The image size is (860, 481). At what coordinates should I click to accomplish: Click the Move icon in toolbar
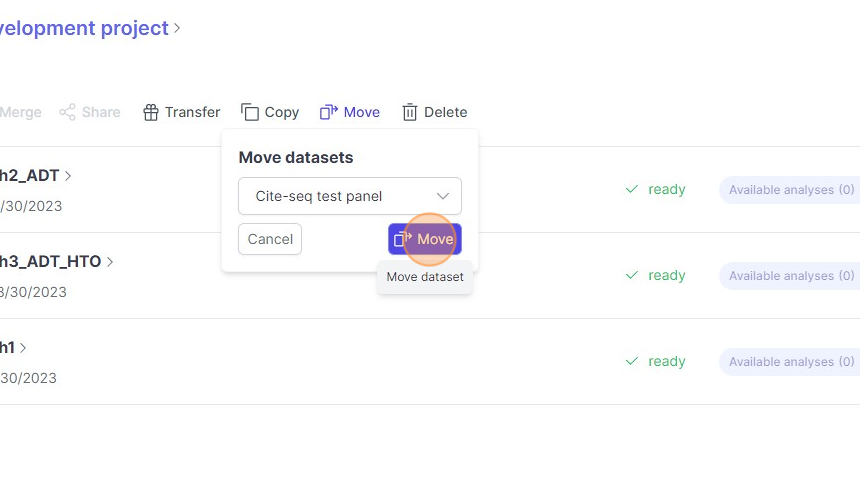coord(329,112)
